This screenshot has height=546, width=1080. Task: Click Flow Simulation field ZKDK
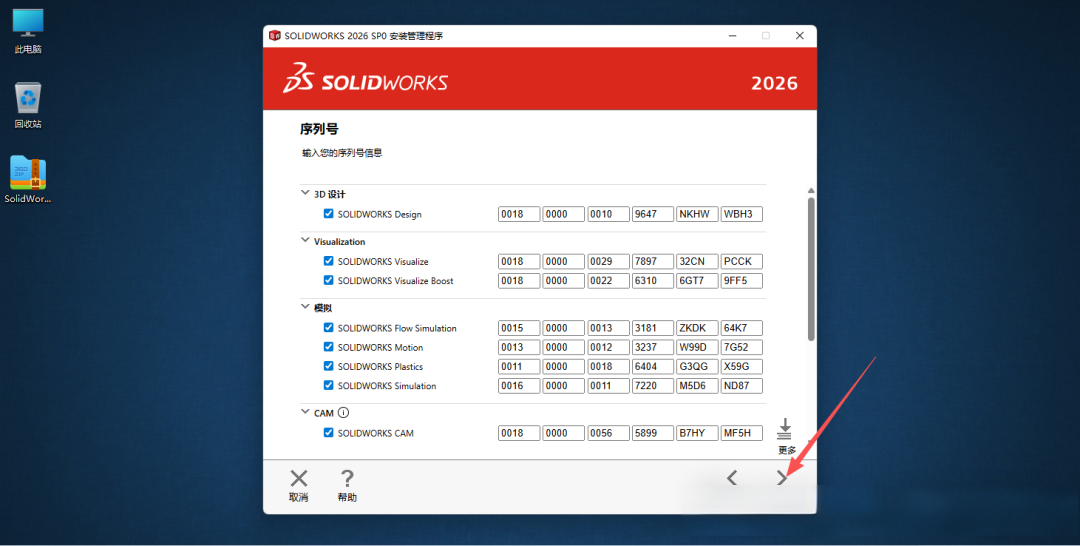pyautogui.click(x=697, y=328)
